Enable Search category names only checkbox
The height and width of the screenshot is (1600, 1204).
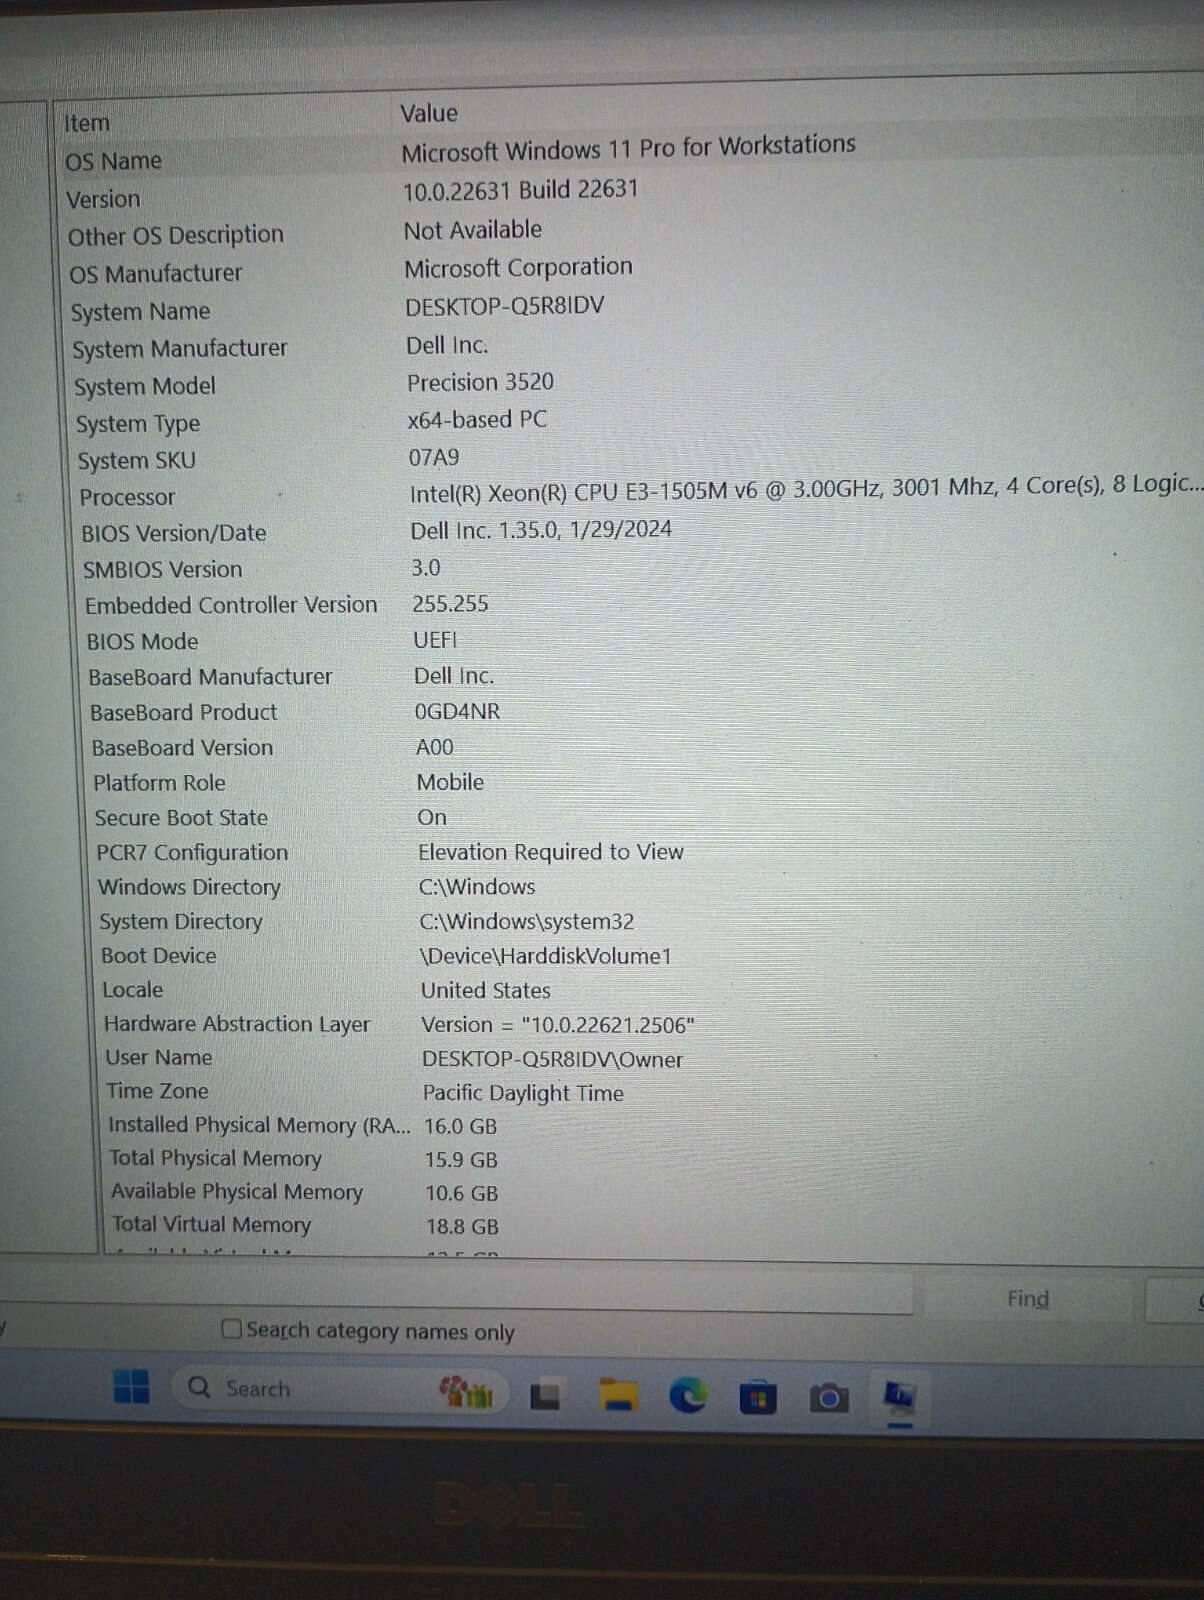[x=231, y=1328]
